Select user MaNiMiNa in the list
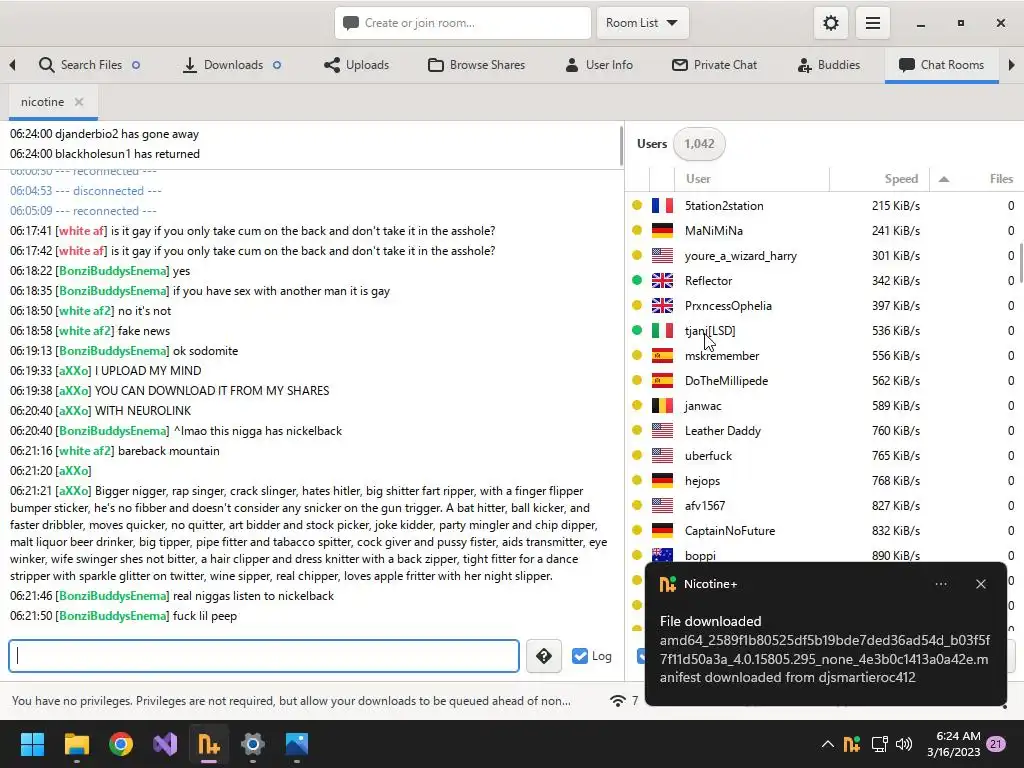The width and height of the screenshot is (1024, 768). [x=714, y=231]
